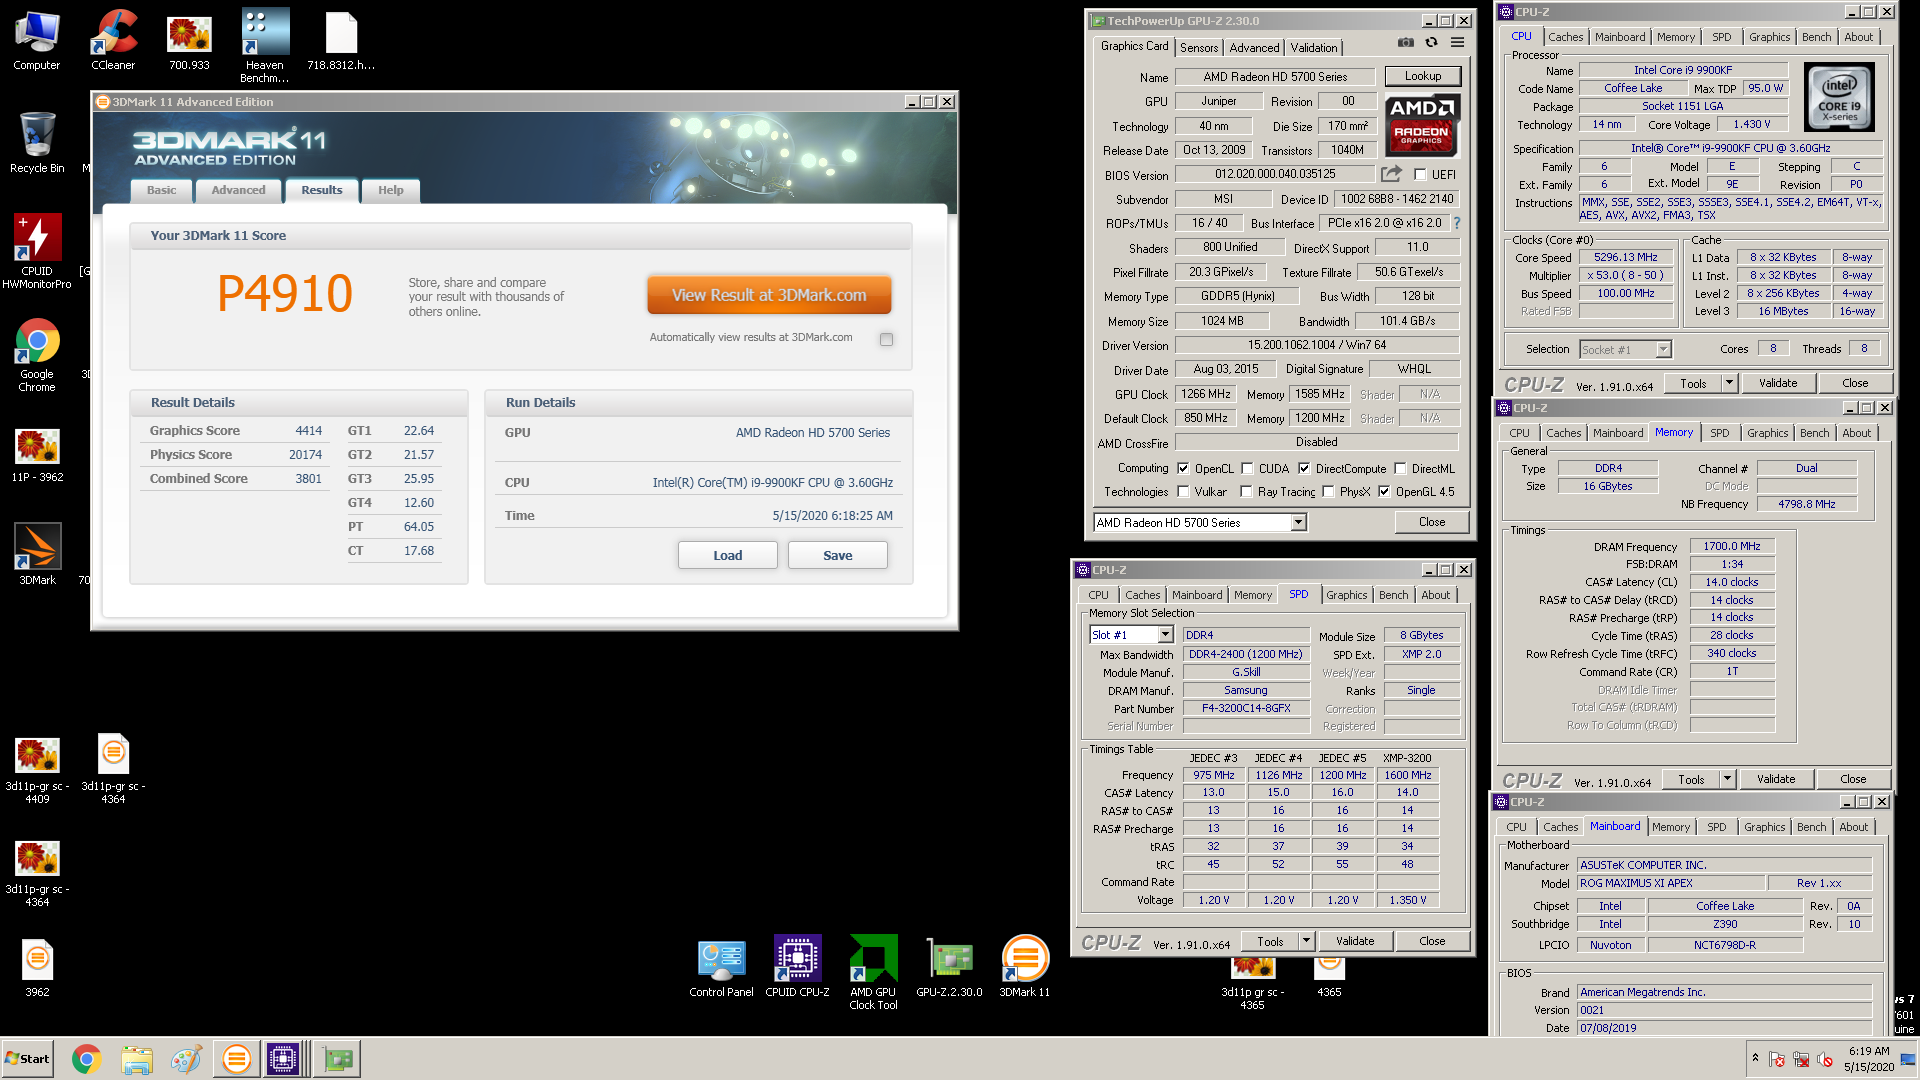Click Validate in CPU-Z SPD window
This screenshot has width=1920, height=1080.
[1354, 941]
